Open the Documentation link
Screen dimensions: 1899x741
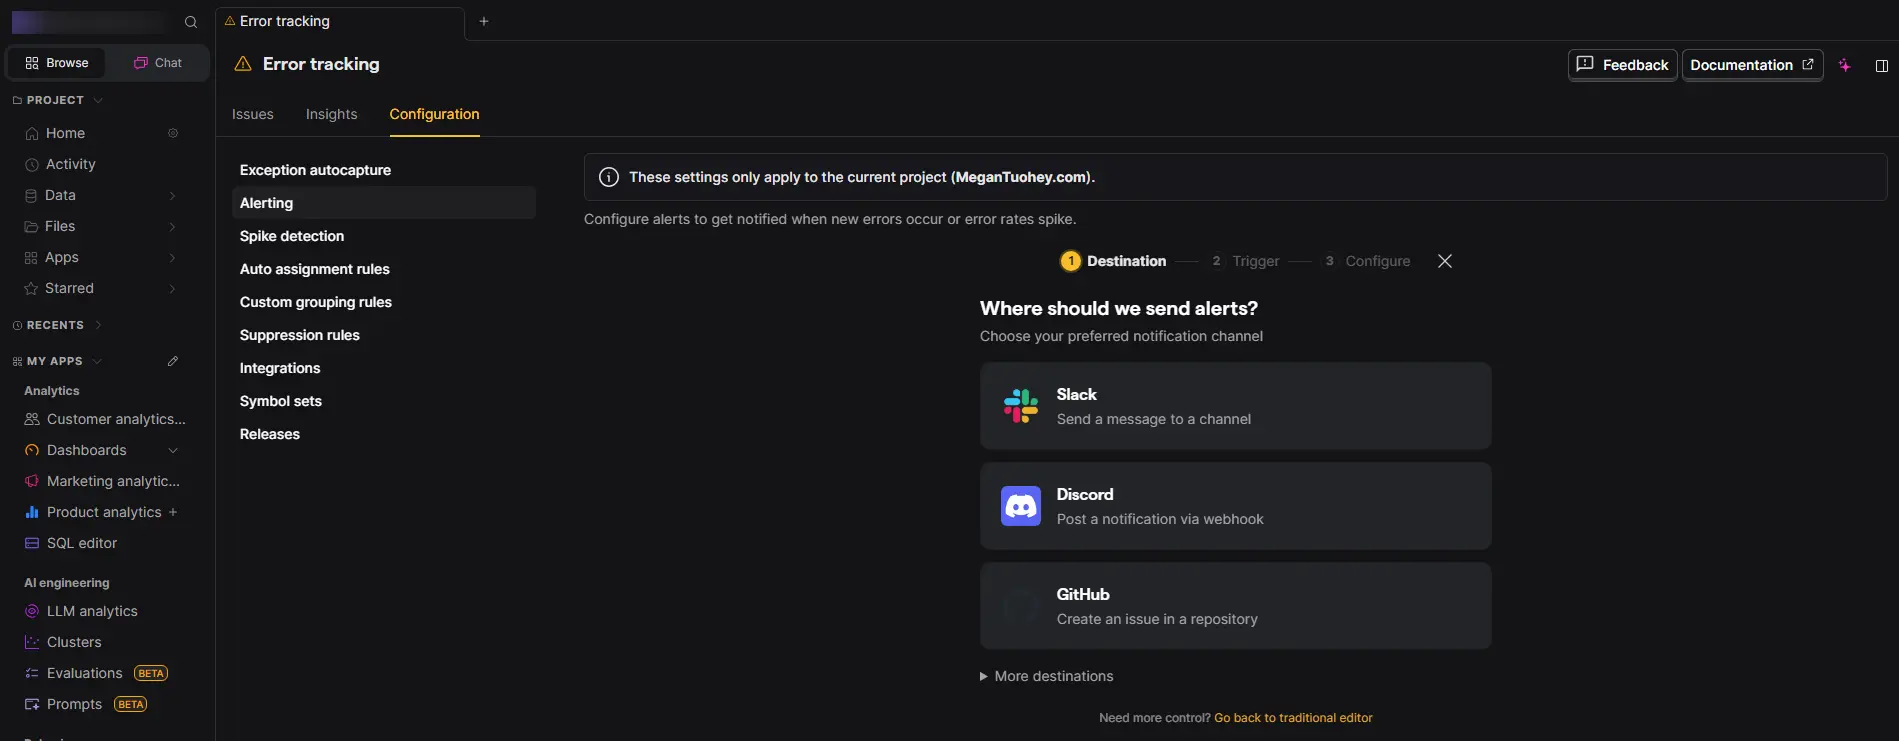(x=1752, y=65)
